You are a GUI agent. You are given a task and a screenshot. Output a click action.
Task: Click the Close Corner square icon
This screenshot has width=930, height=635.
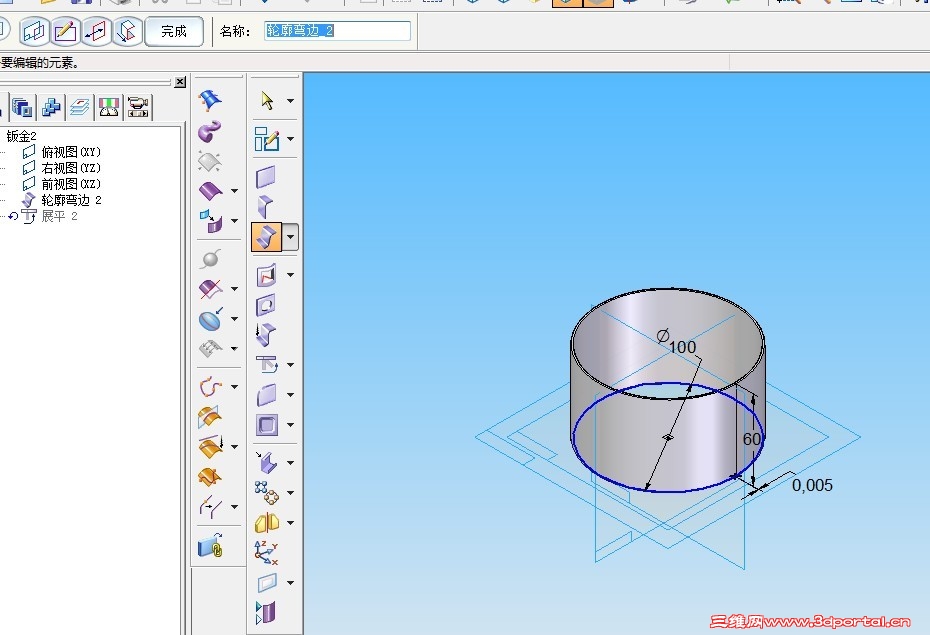(x=266, y=425)
